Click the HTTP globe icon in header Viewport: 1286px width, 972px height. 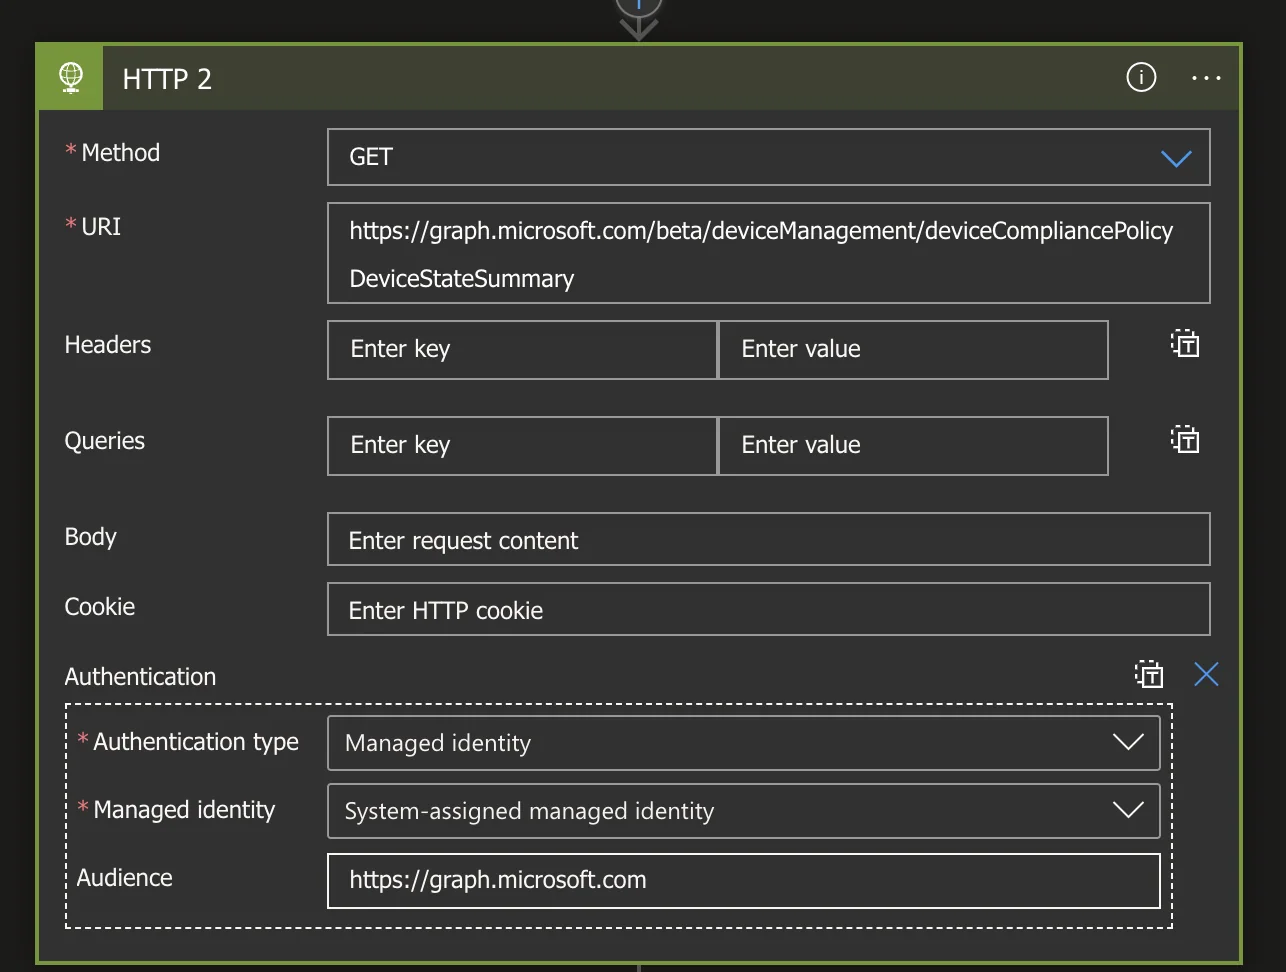click(70, 77)
